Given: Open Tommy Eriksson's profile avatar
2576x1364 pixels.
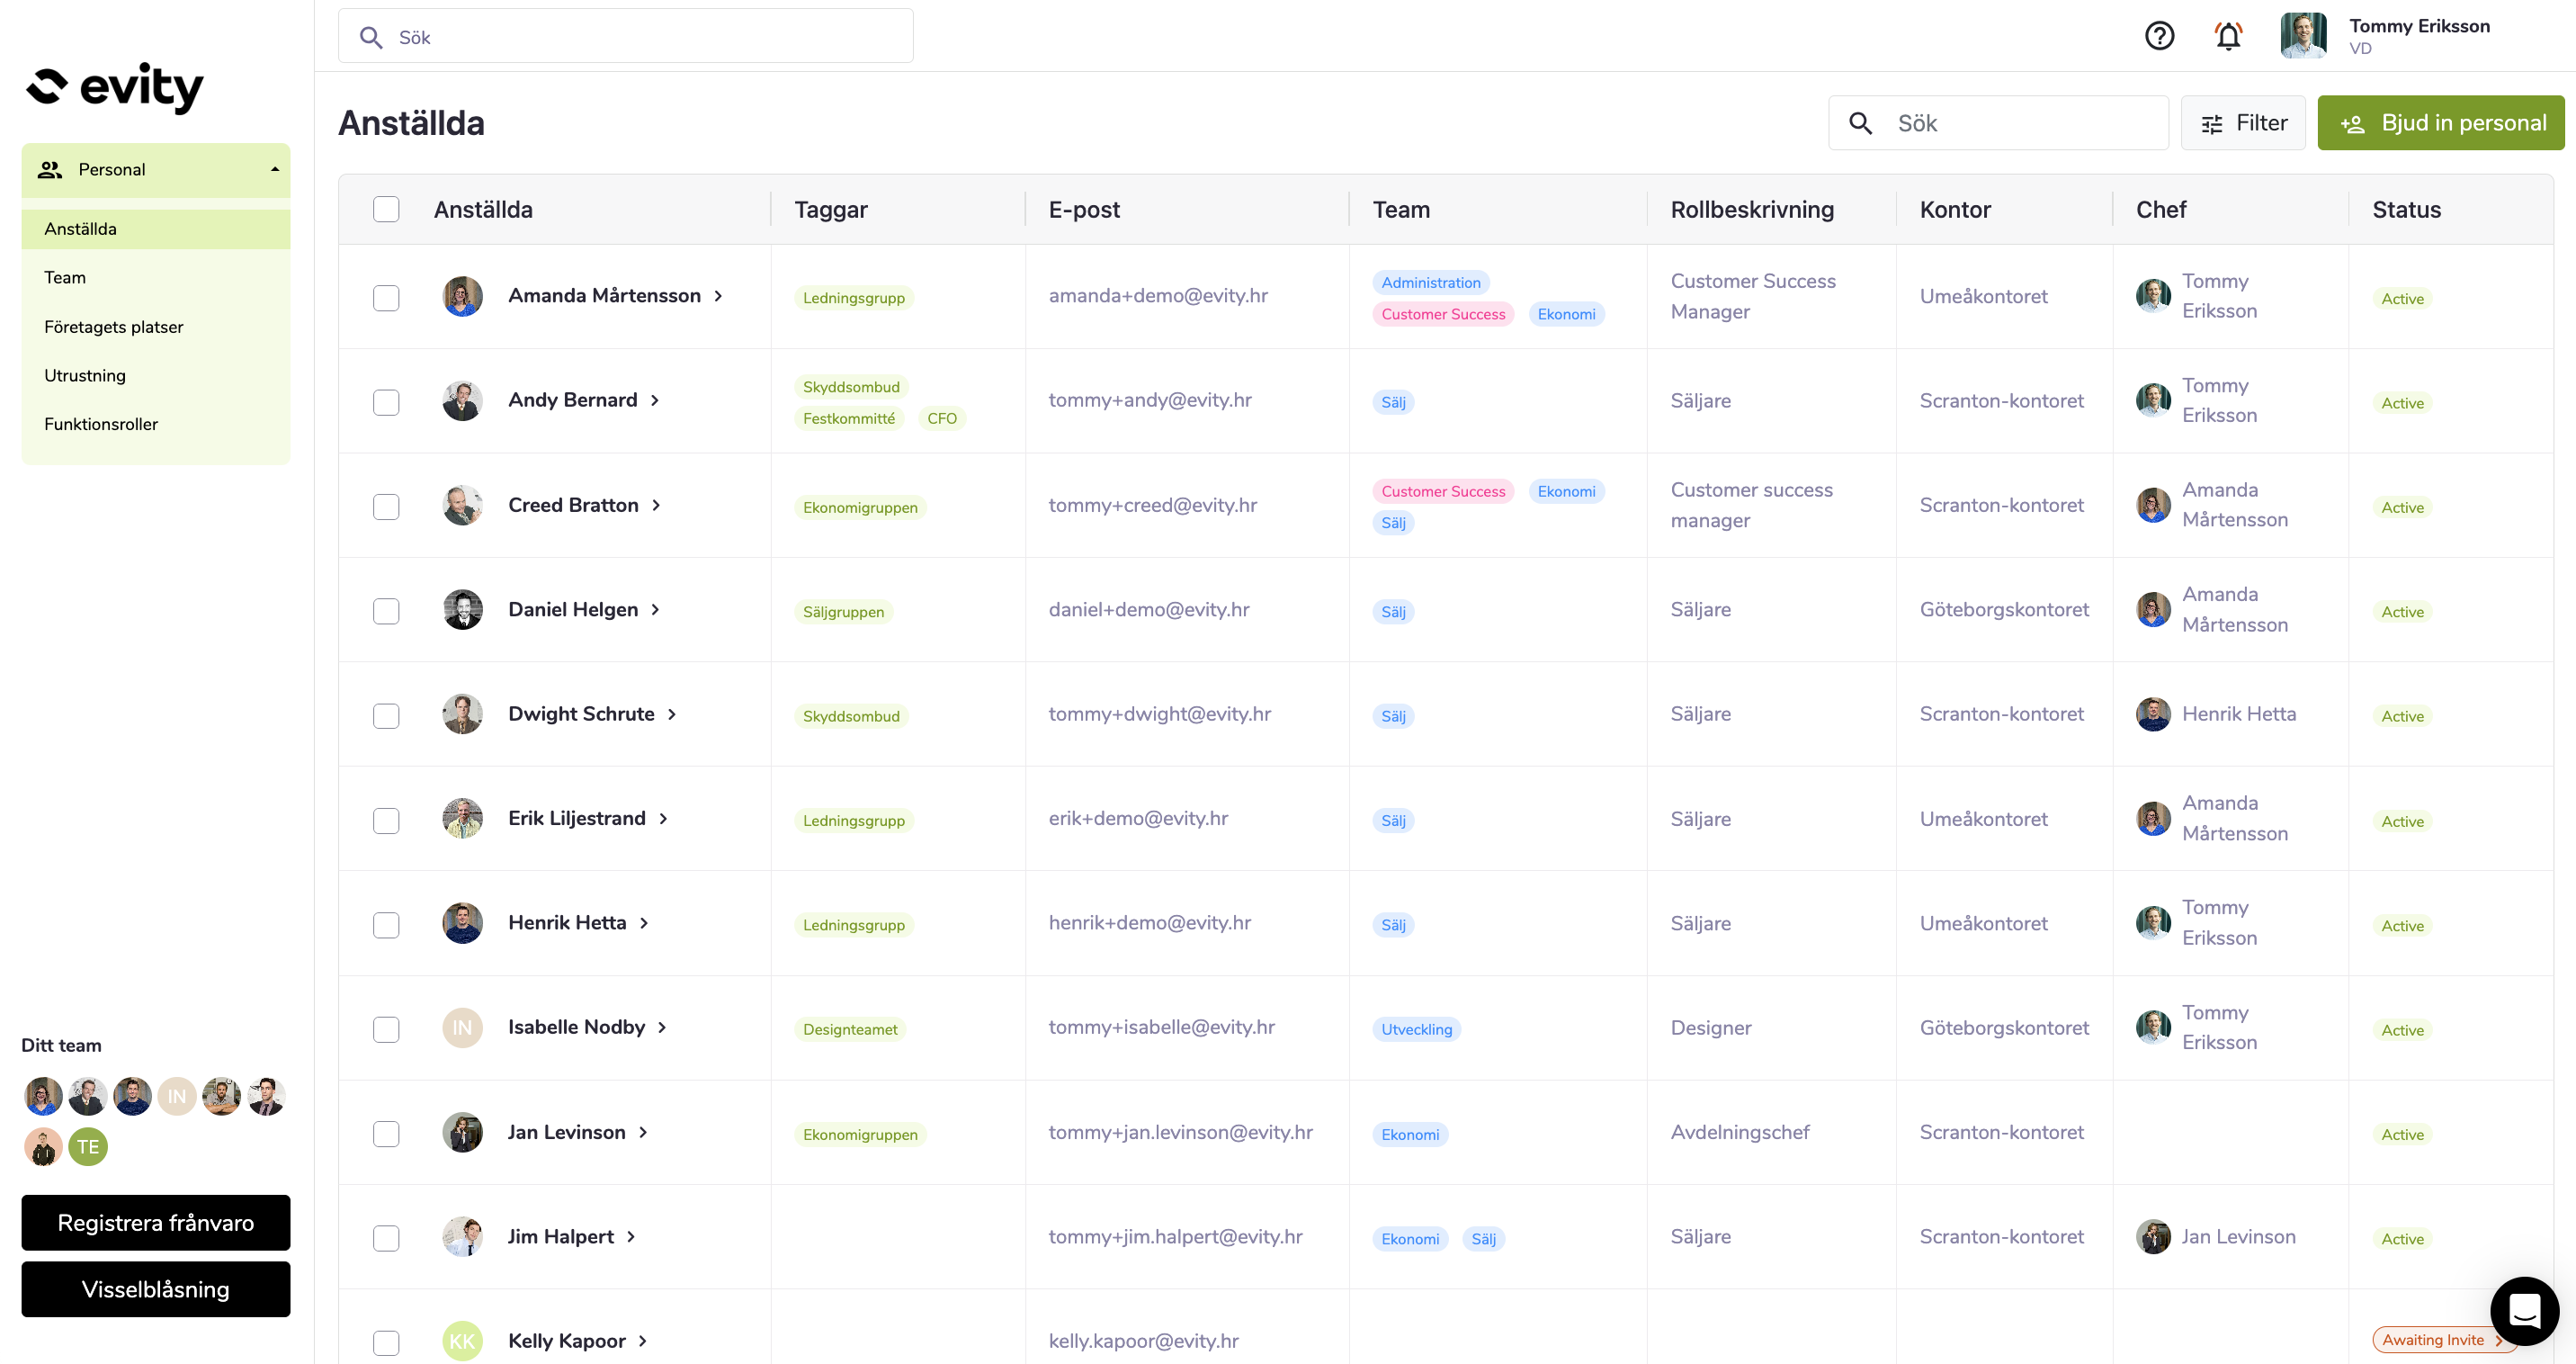Looking at the screenshot, I should click(x=2303, y=35).
